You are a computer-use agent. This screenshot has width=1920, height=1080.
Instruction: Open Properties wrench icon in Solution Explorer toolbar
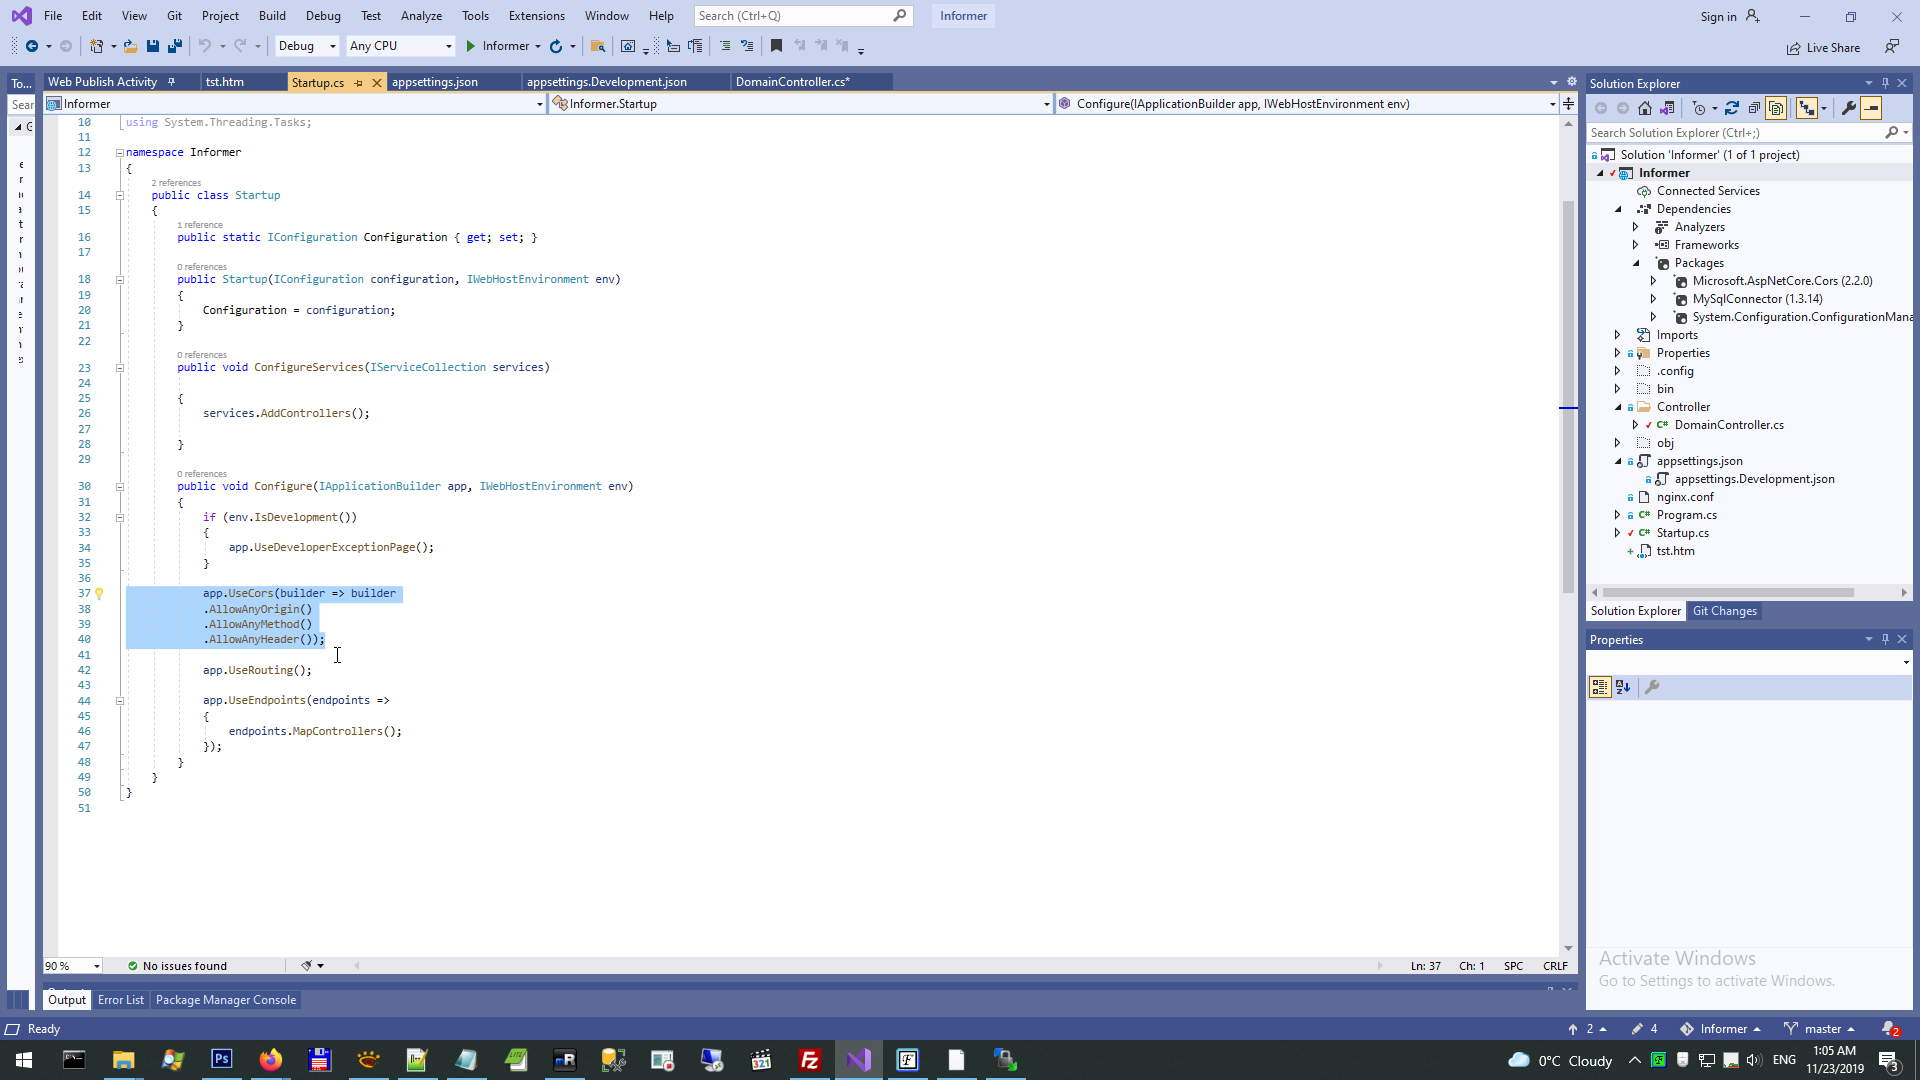1849,108
